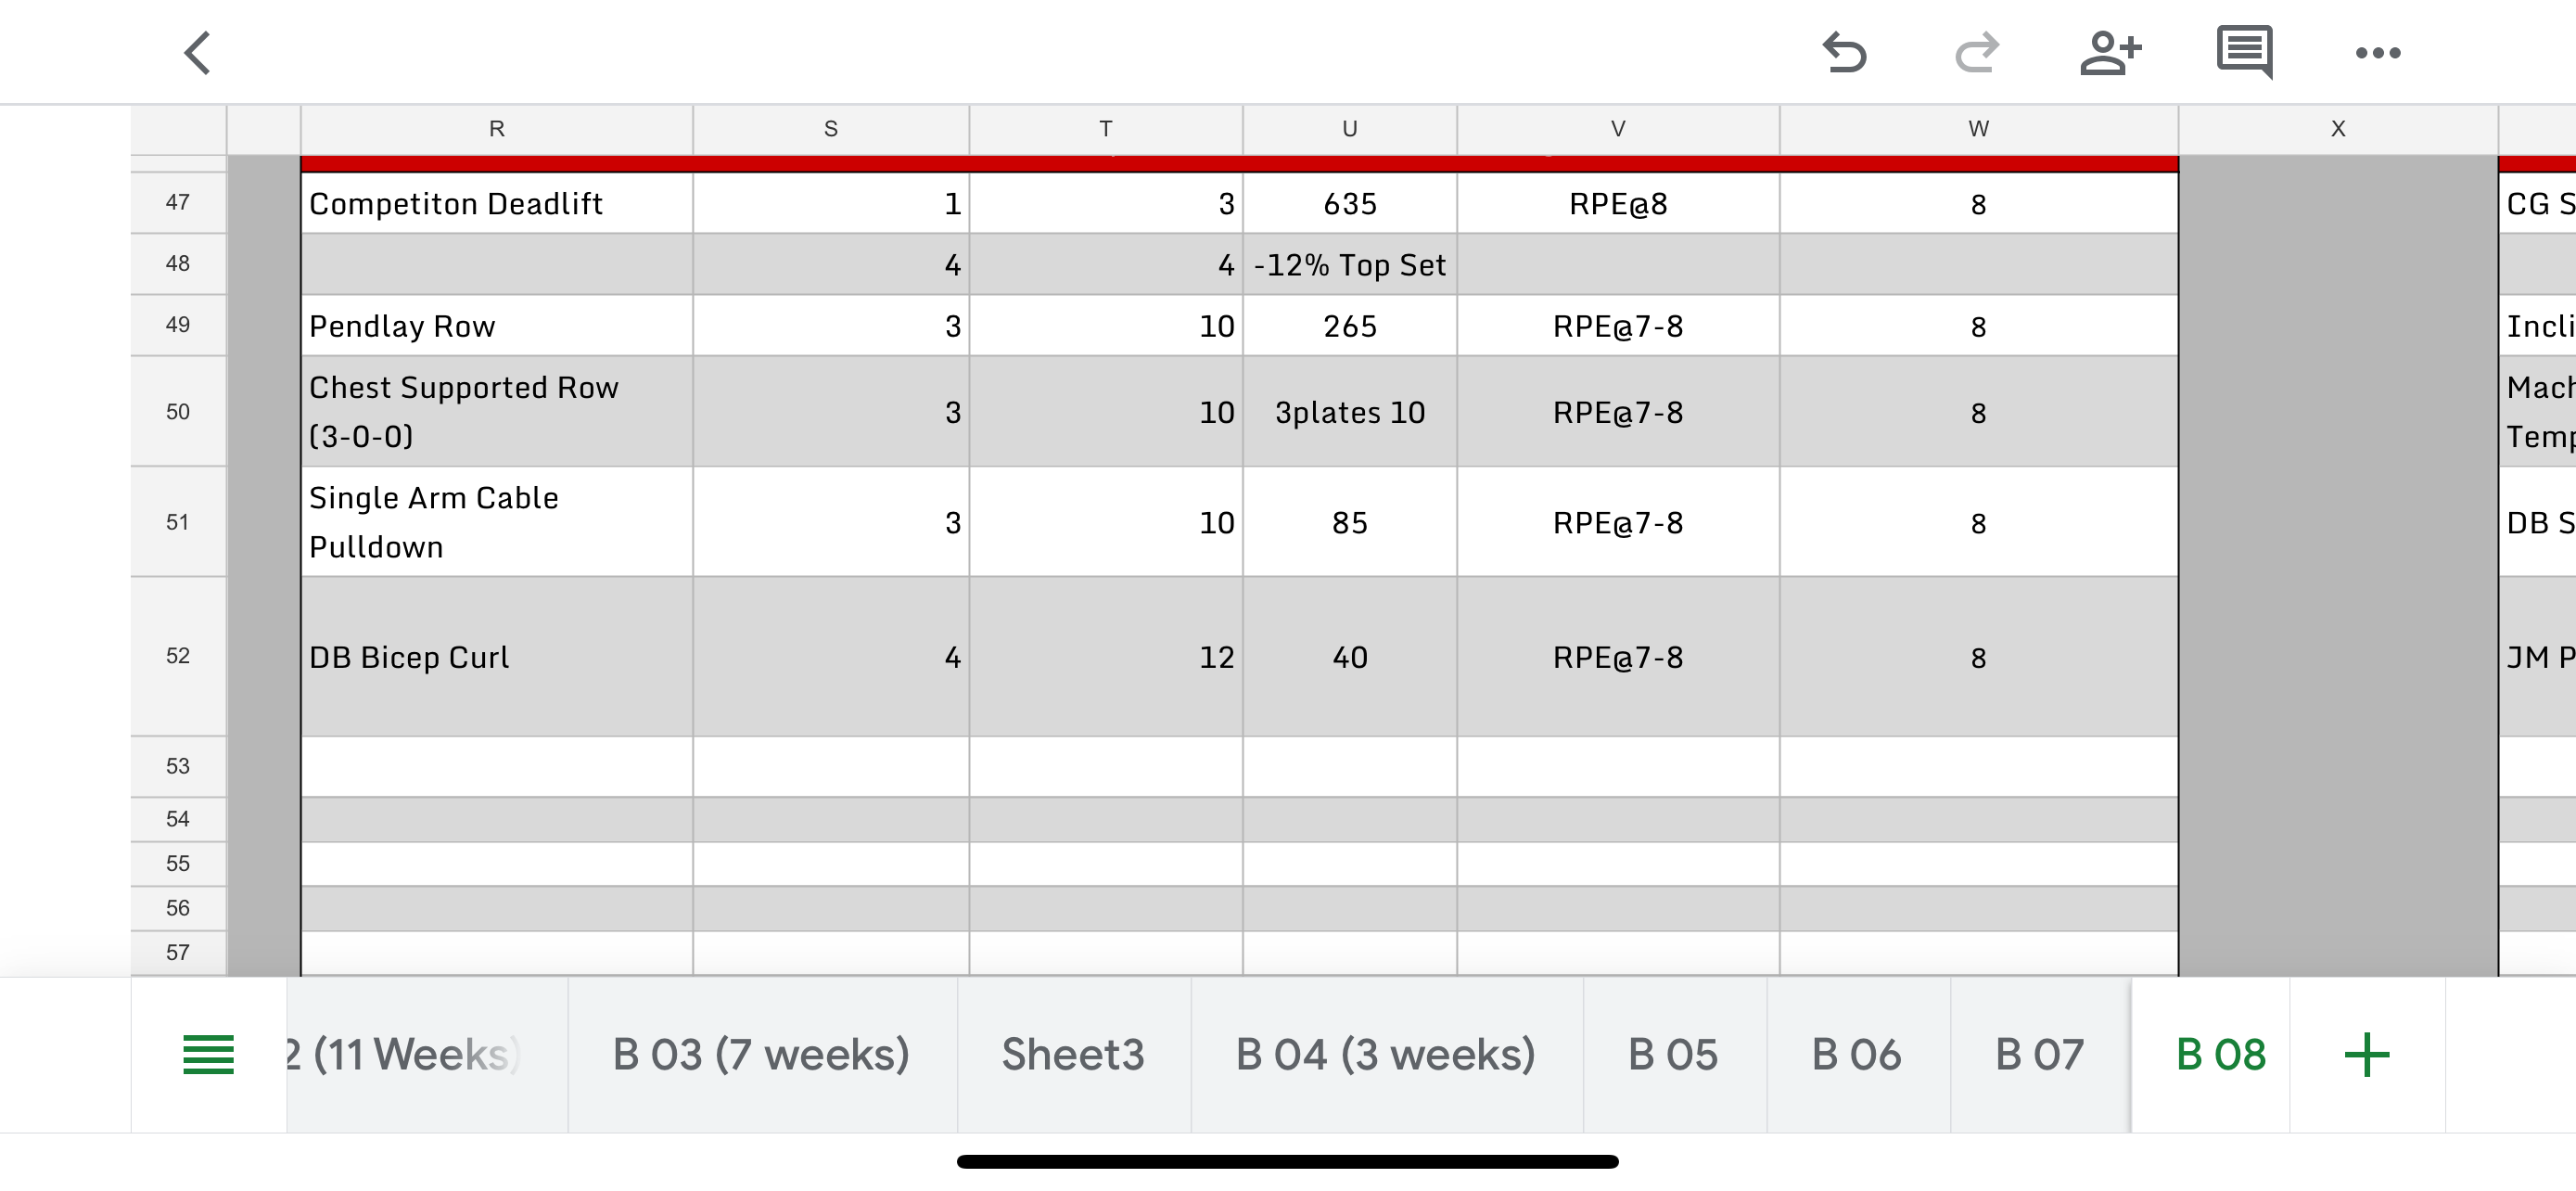Image resolution: width=2576 pixels, height=1191 pixels.
Task: Undo the last action
Action: coord(1844,53)
